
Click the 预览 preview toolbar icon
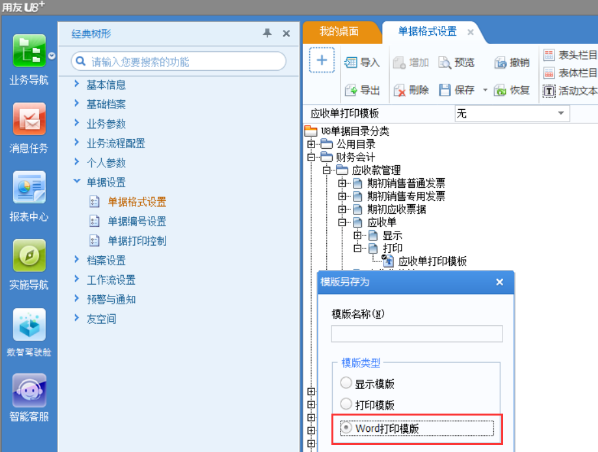(x=444, y=62)
